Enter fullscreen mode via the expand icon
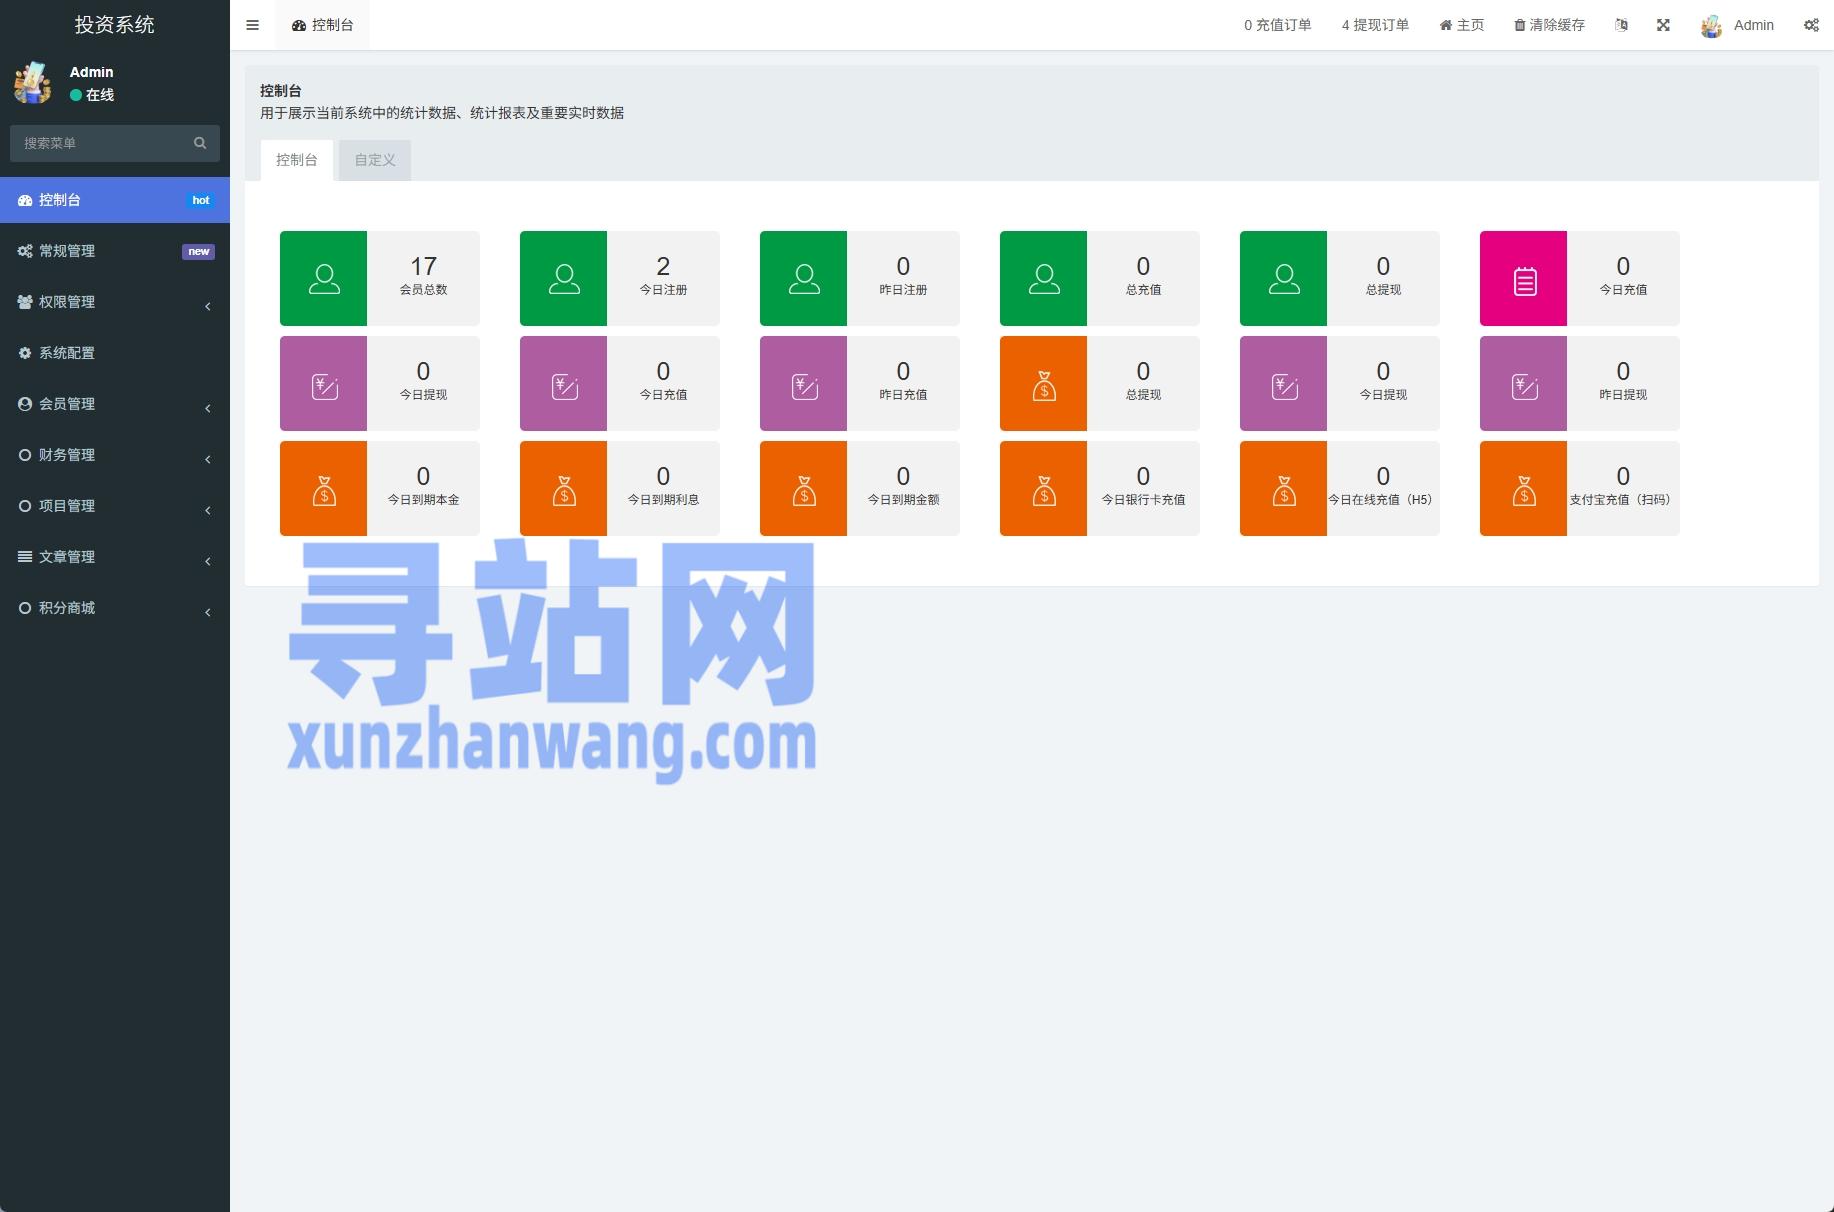Viewport: 1834px width, 1212px height. tap(1663, 25)
